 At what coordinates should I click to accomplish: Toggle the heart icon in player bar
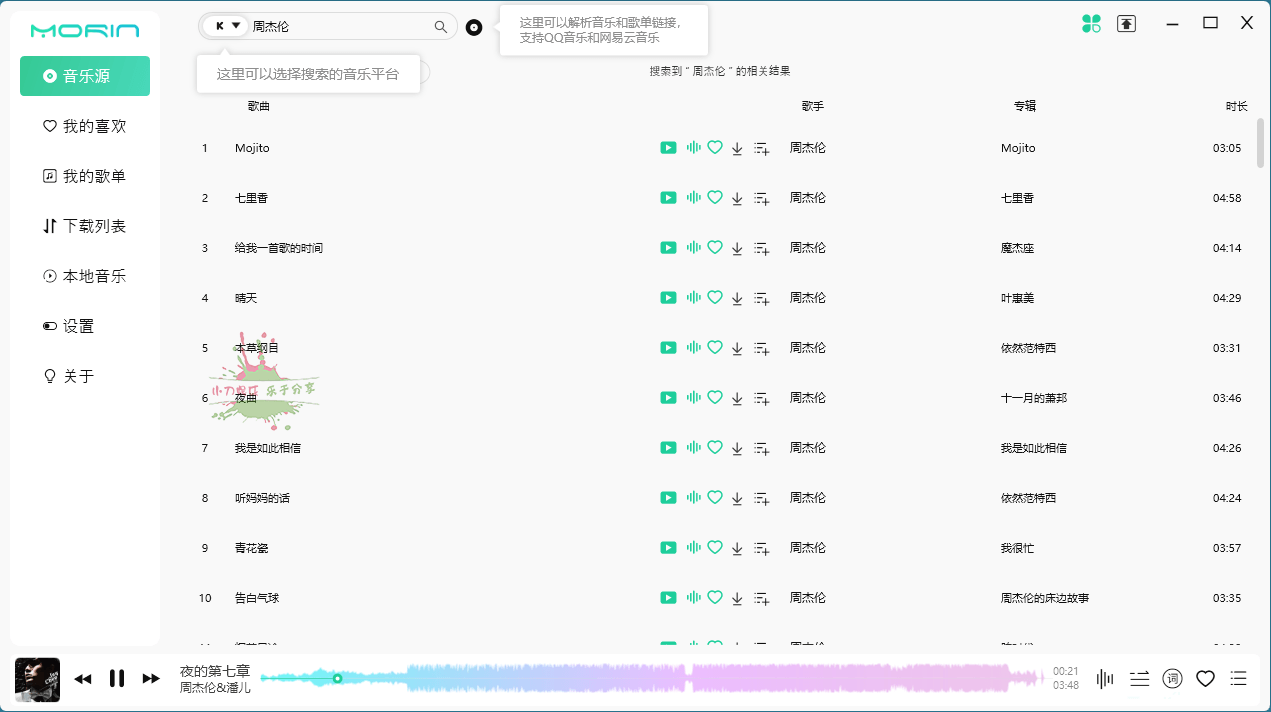(x=1205, y=678)
